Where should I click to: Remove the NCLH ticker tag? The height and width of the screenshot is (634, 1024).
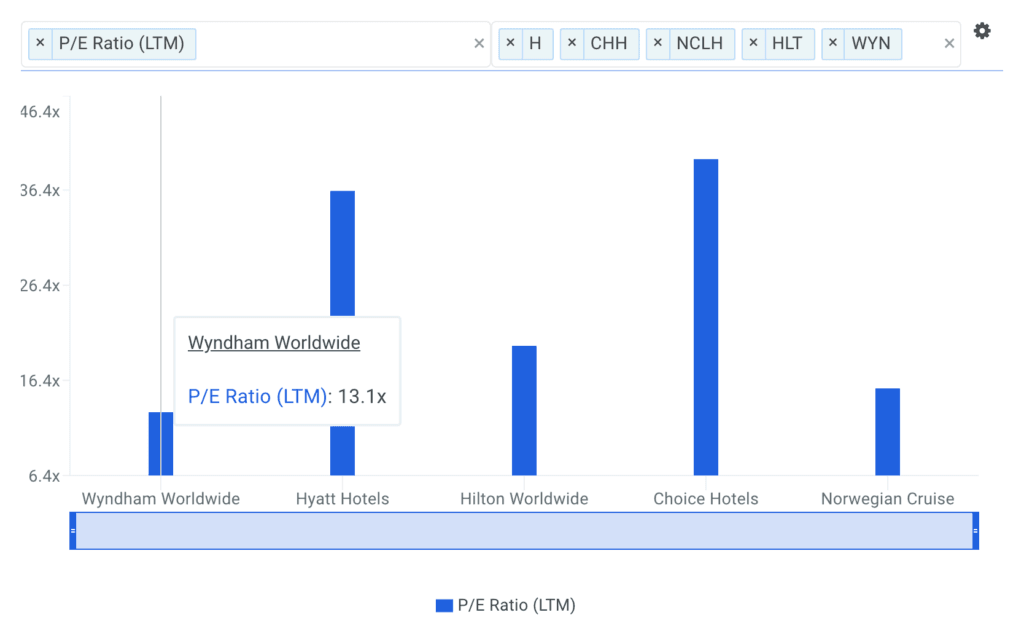[658, 44]
